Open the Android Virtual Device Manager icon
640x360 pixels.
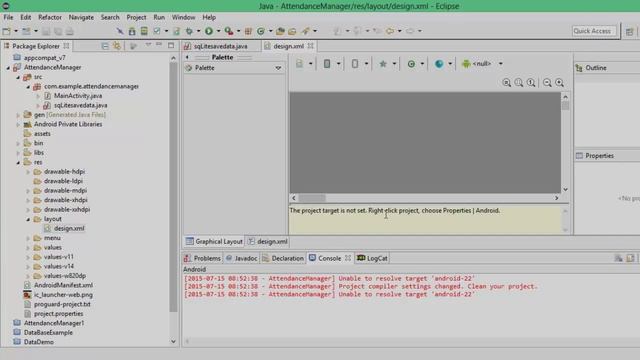coord(144,31)
